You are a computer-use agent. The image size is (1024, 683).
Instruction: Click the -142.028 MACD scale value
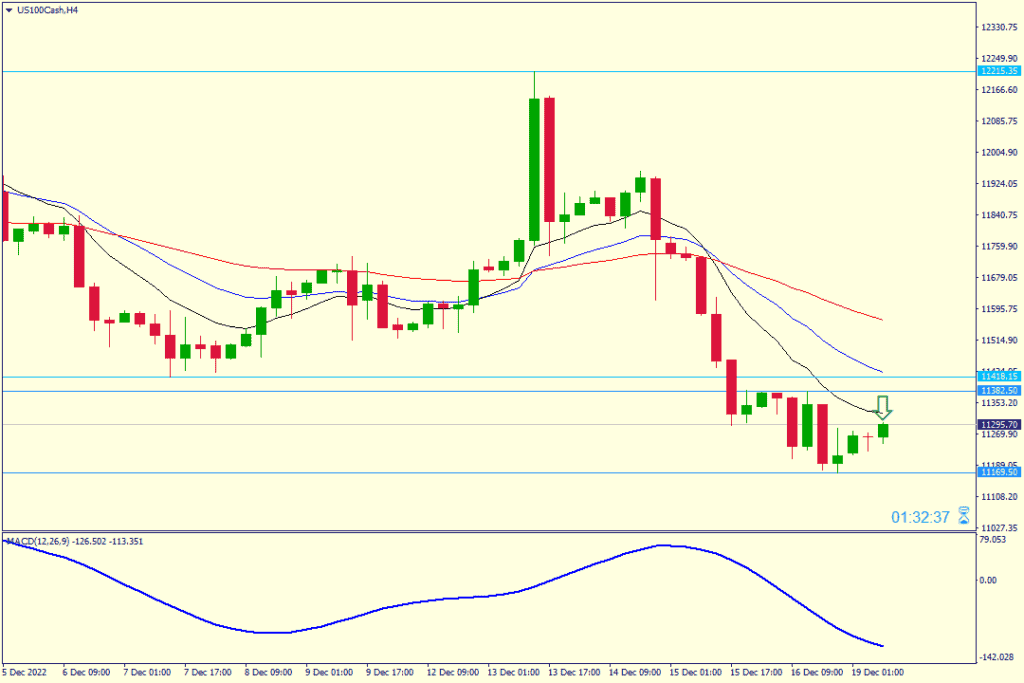[x=998, y=657]
